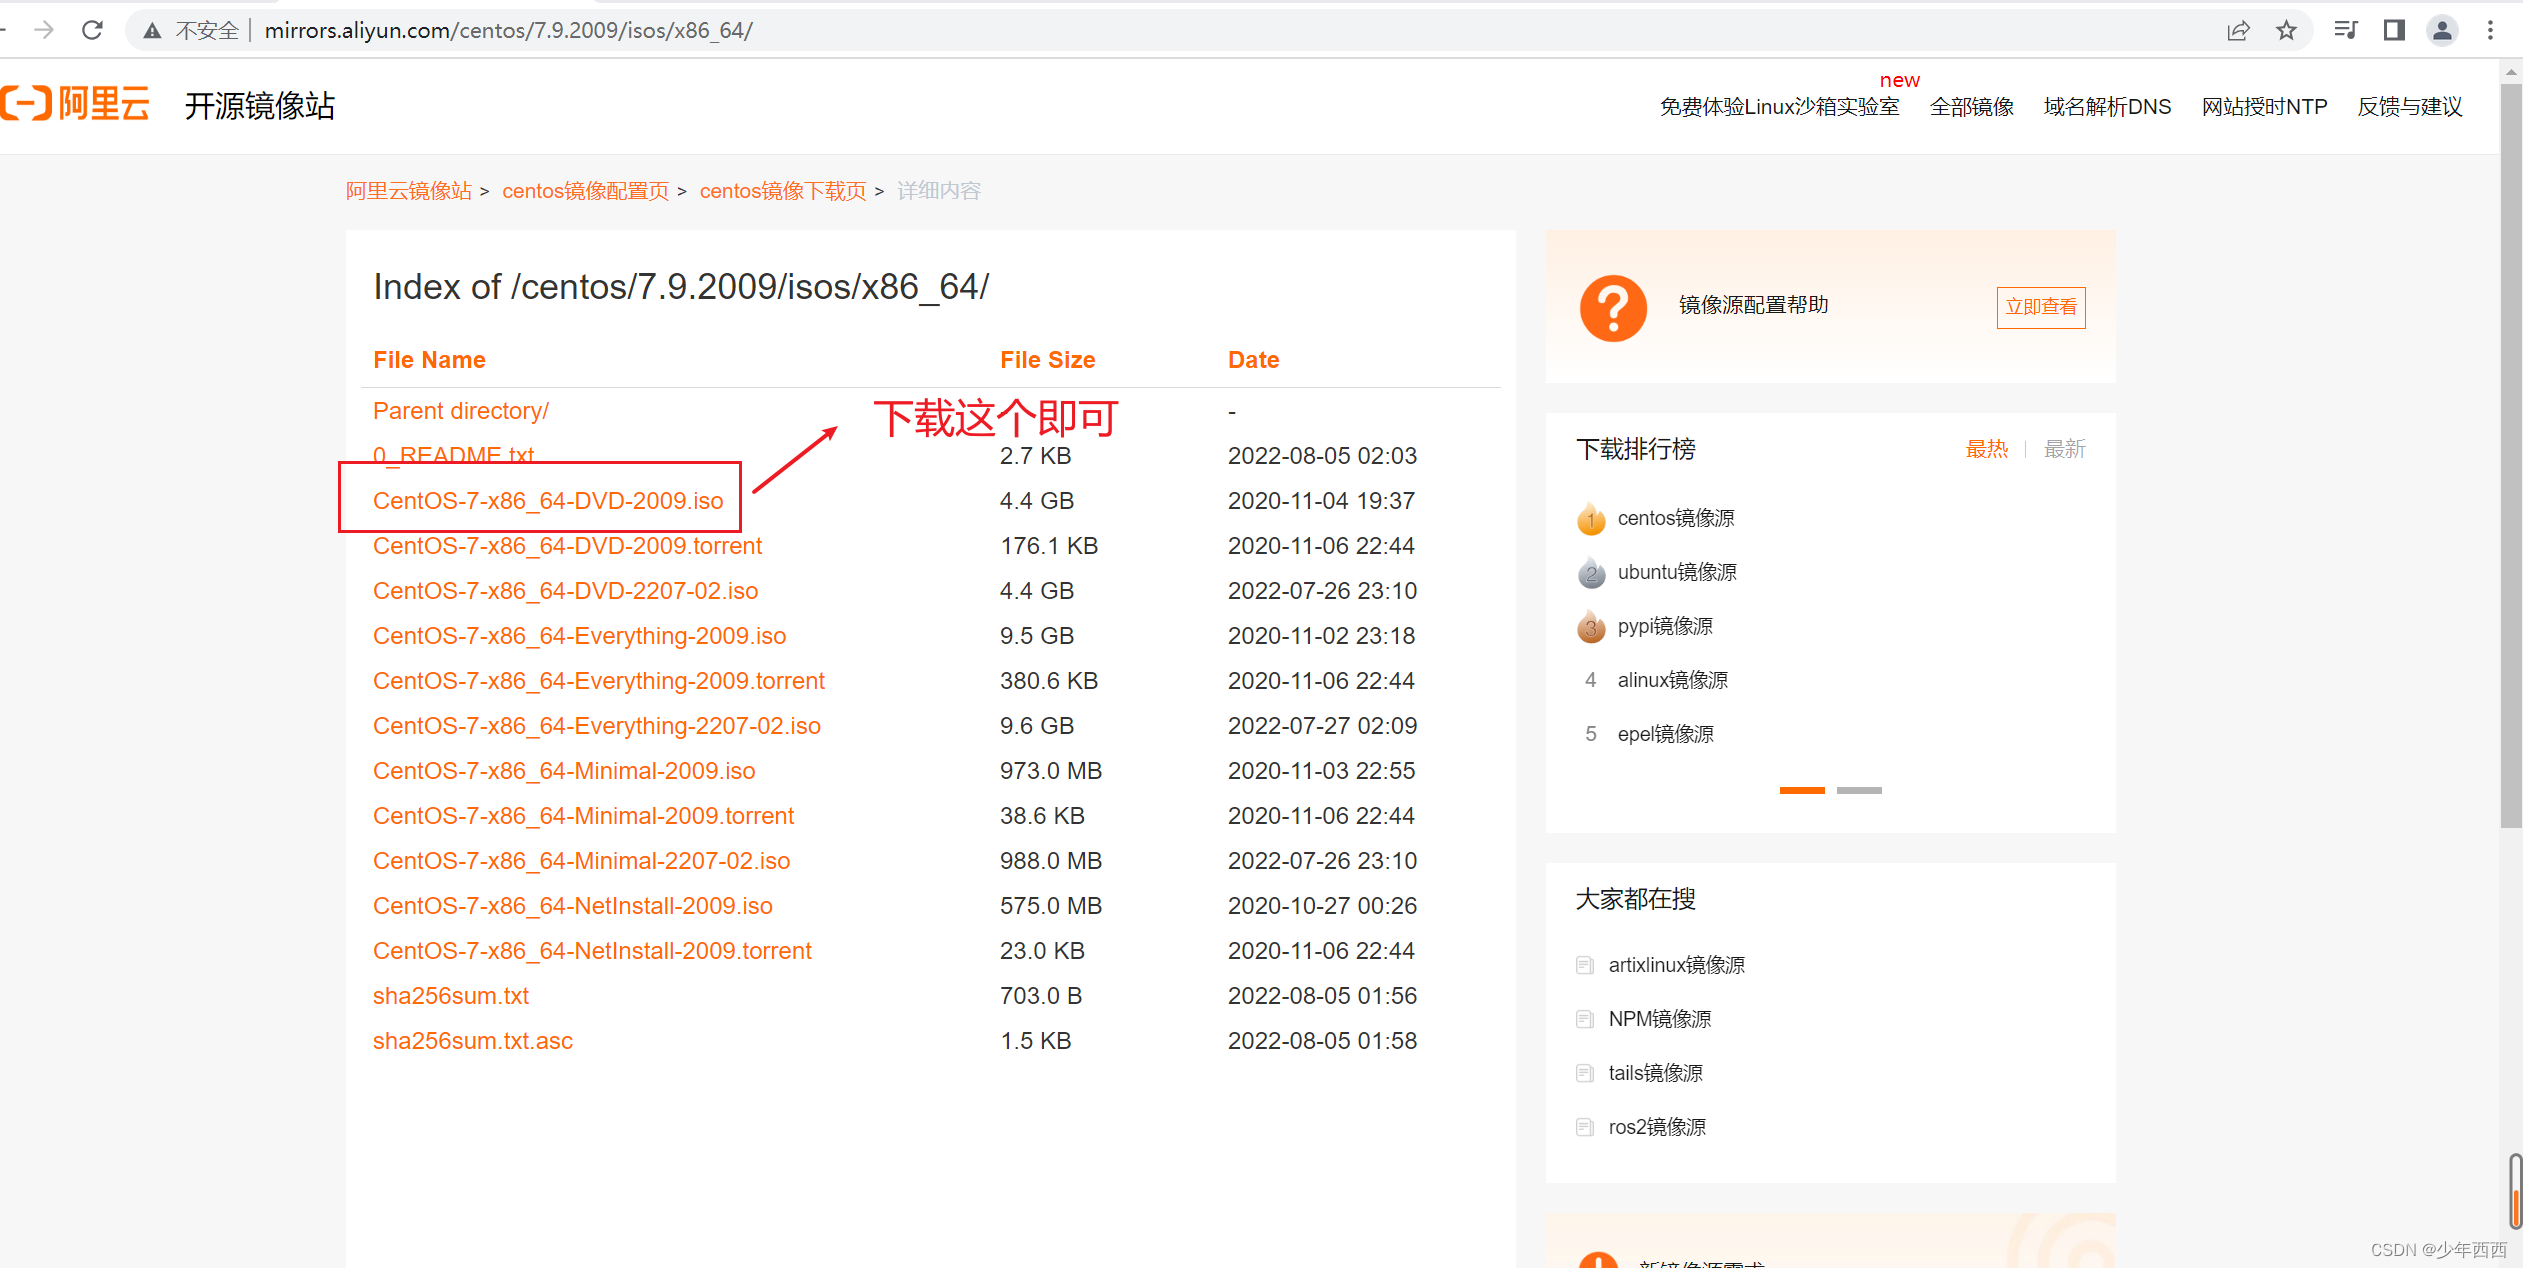Click the 立即查看 button

(x=2040, y=307)
